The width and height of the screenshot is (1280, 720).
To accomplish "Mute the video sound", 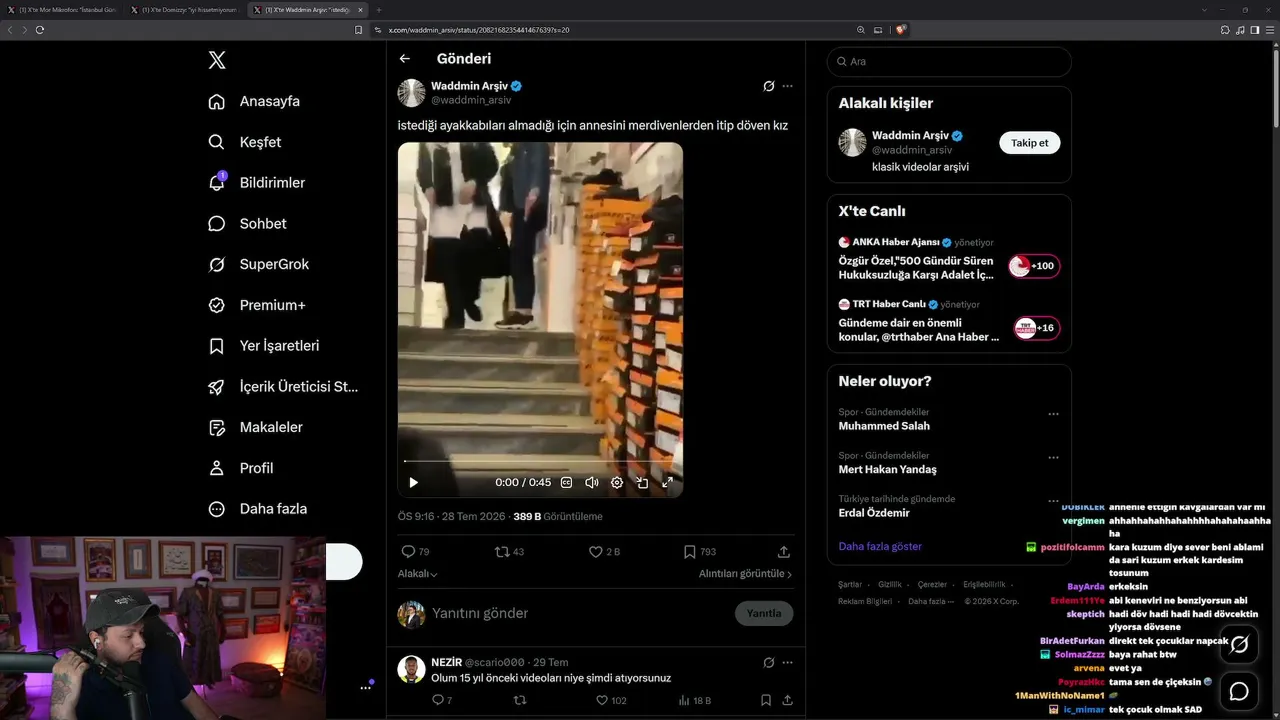I will click(591, 482).
